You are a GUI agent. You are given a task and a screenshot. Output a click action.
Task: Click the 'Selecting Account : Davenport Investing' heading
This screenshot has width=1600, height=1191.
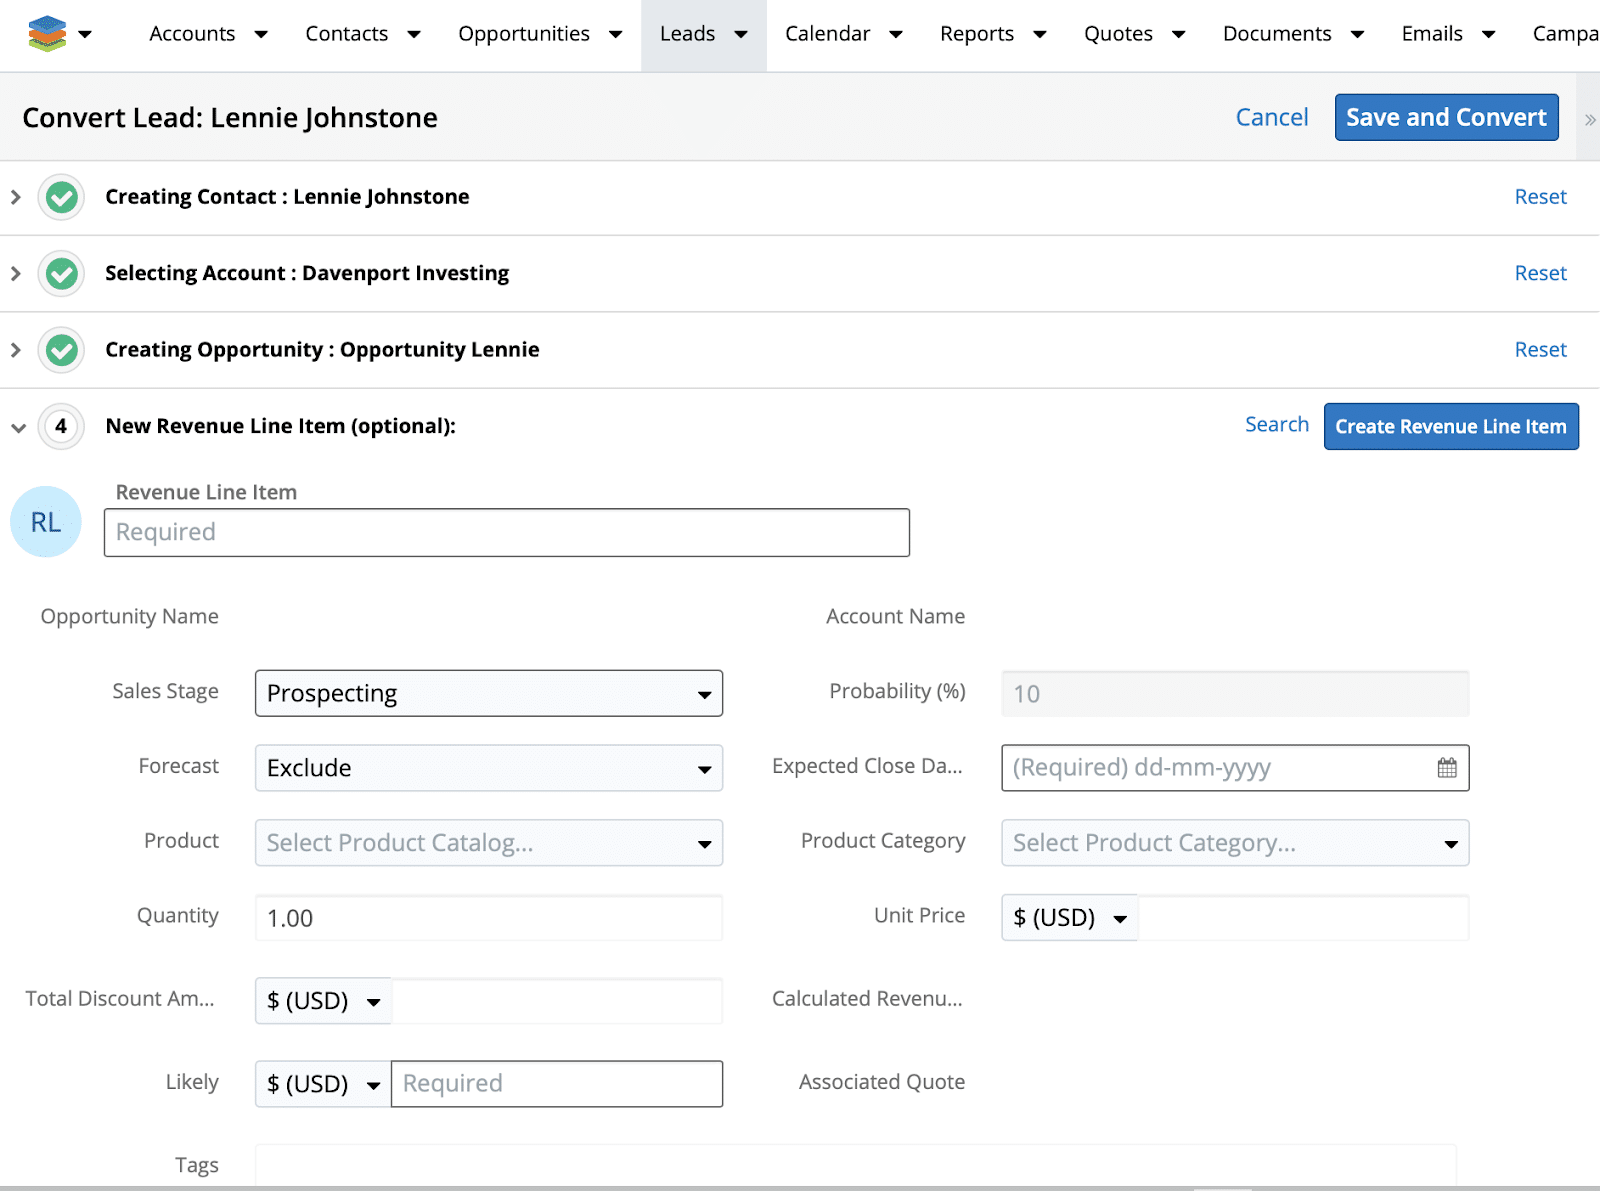pyautogui.click(x=307, y=273)
